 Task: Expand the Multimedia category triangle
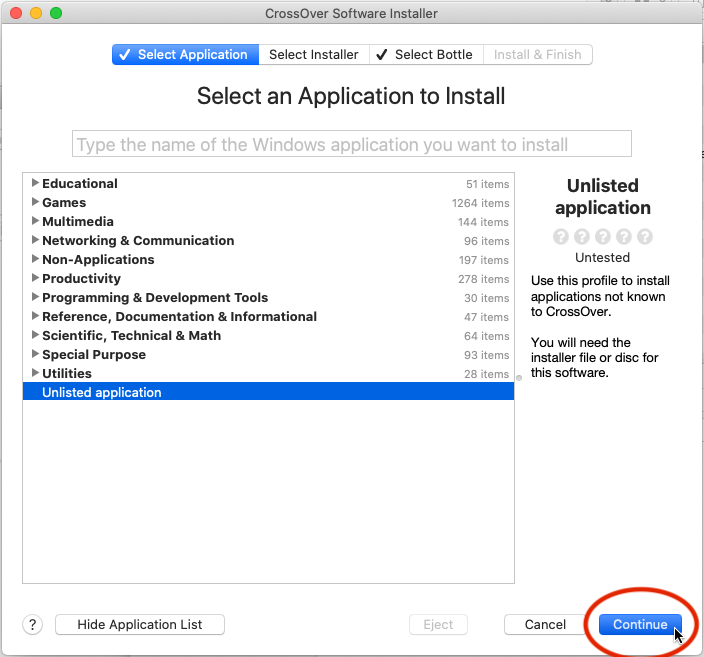(35, 220)
